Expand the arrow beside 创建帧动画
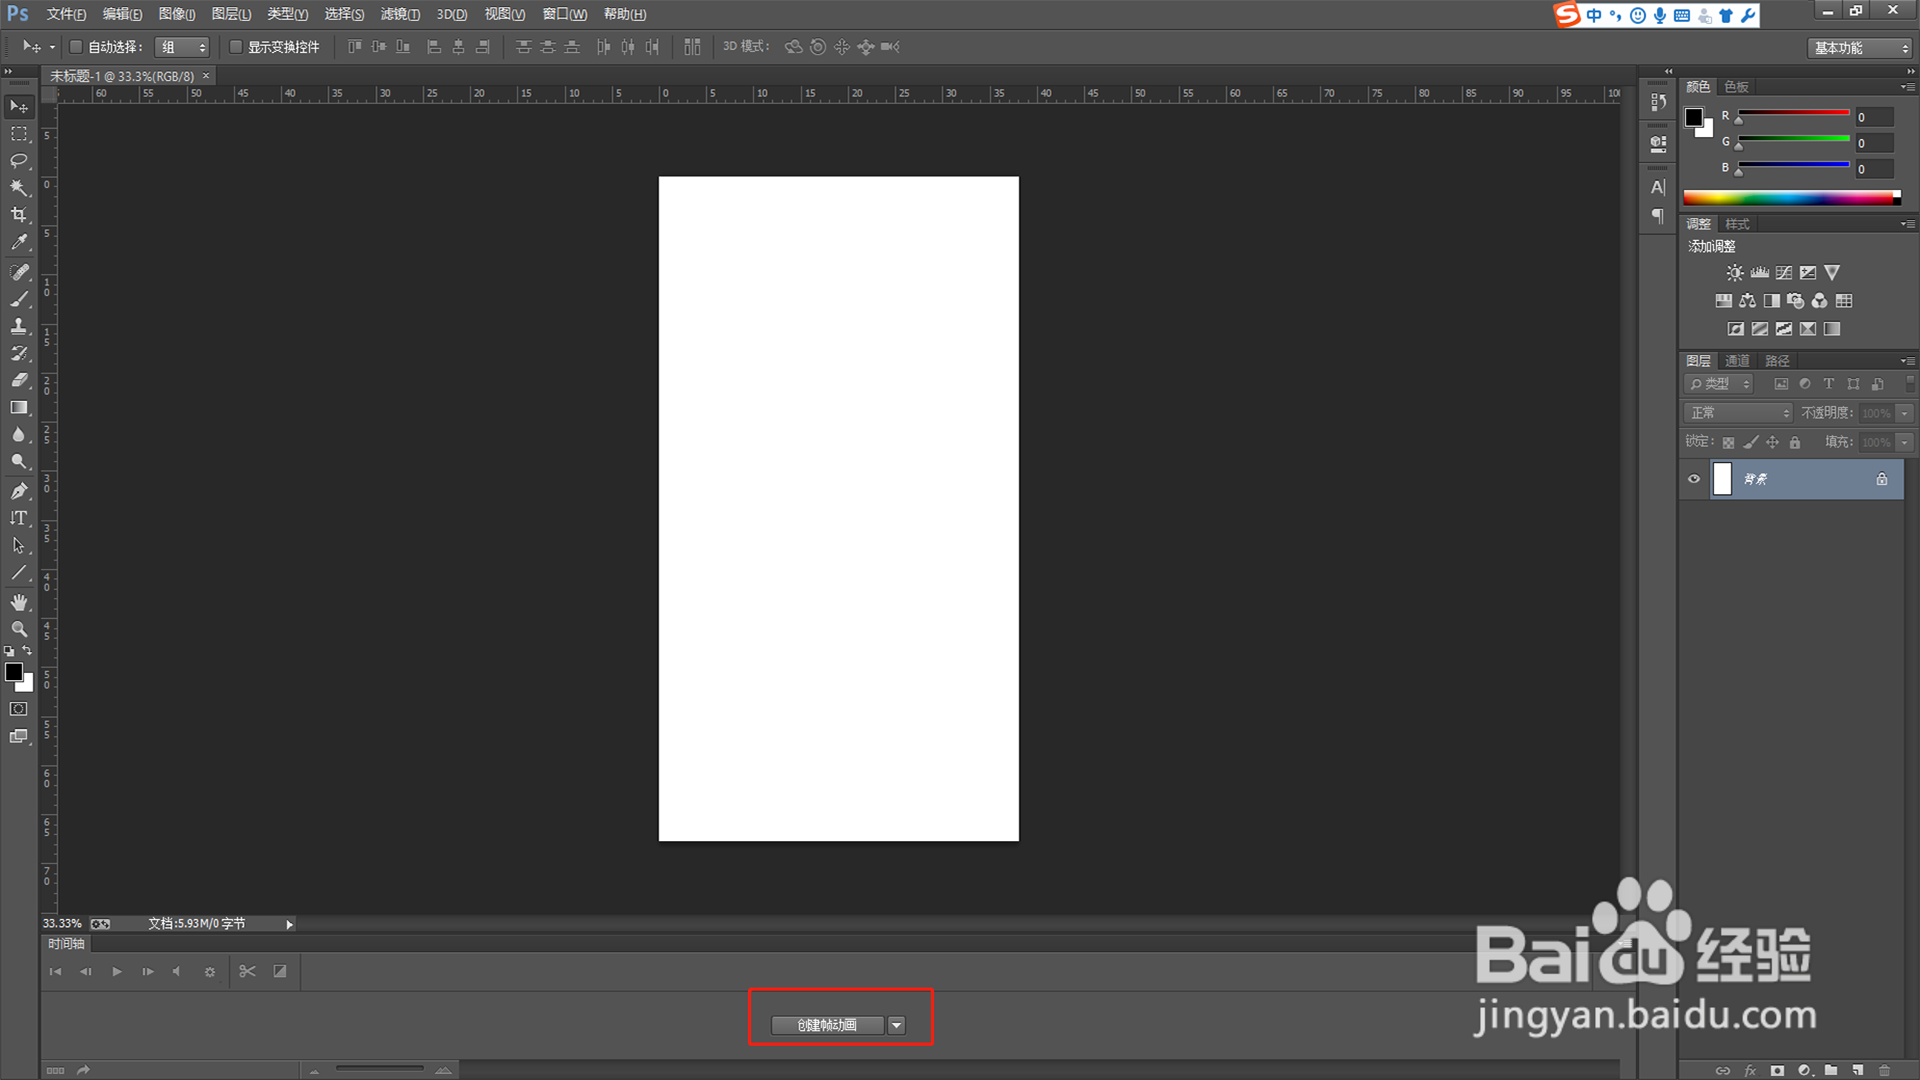The image size is (1920, 1080). coord(897,1025)
